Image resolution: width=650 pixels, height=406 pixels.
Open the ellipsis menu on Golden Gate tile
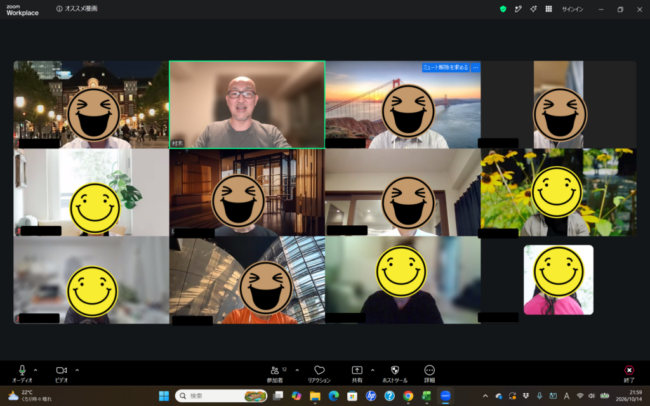475,67
